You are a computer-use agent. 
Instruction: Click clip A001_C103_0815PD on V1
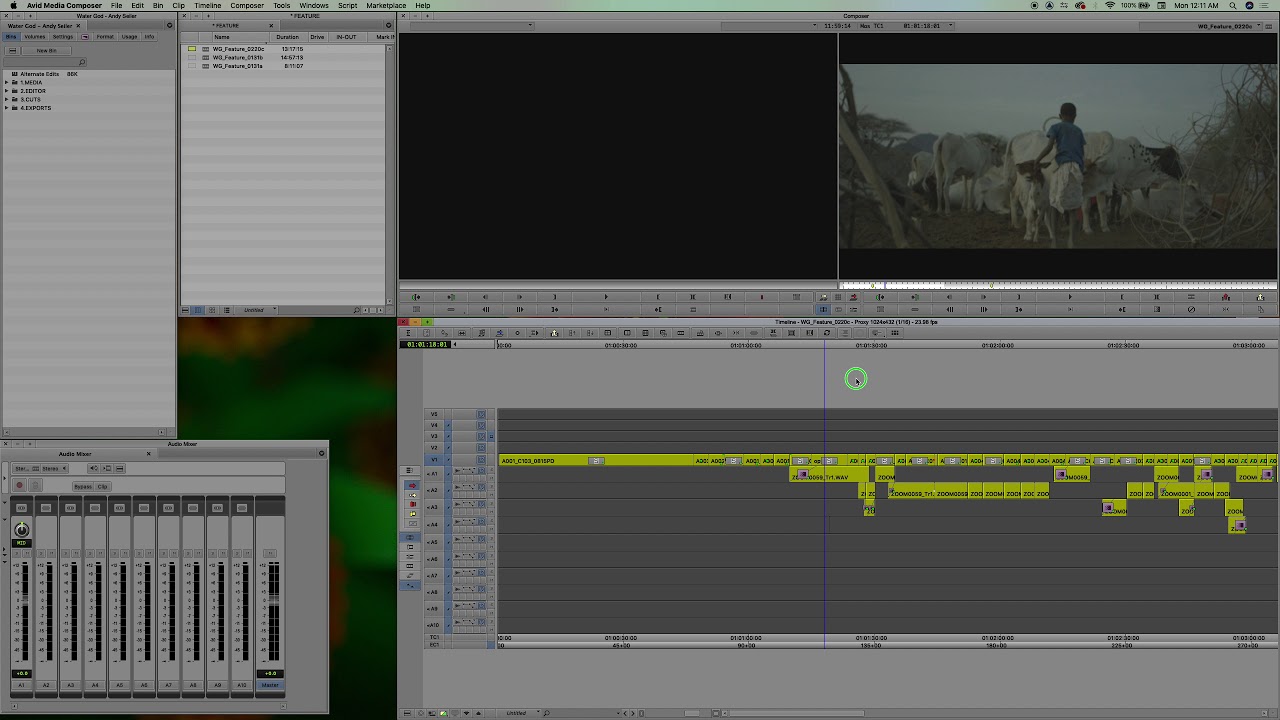click(x=597, y=461)
